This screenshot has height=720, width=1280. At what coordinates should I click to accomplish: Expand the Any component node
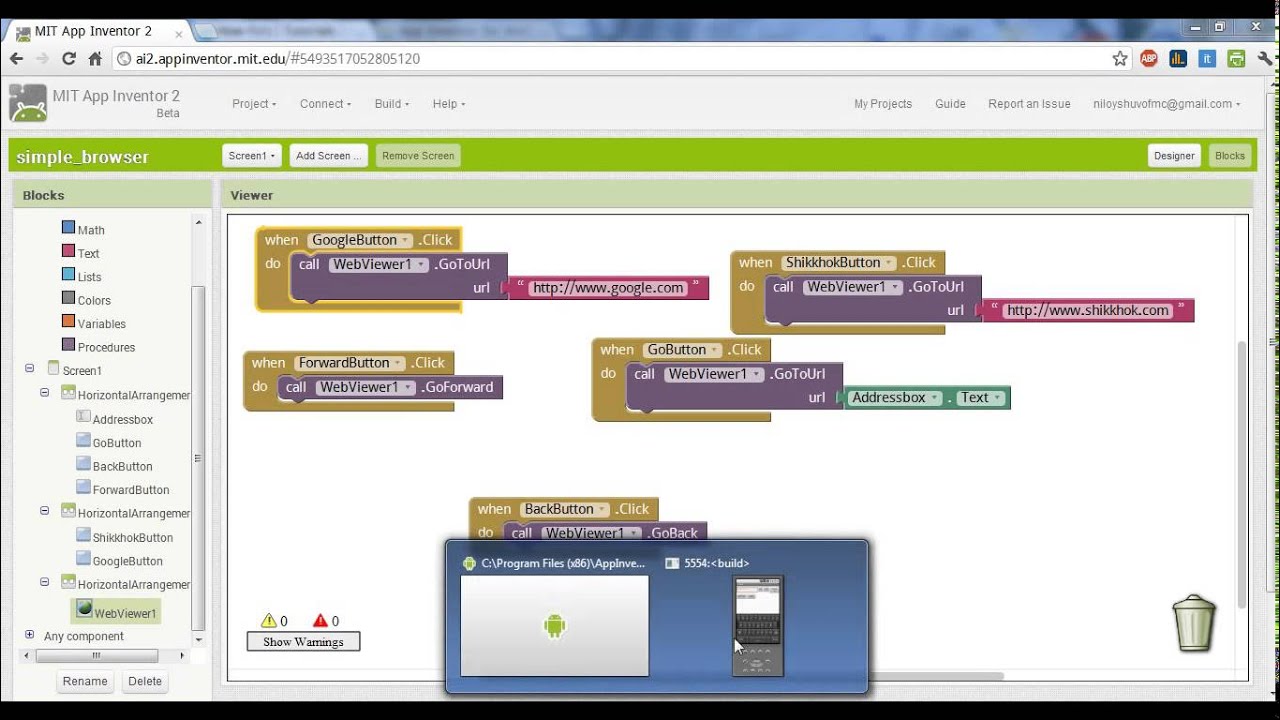tap(29, 635)
